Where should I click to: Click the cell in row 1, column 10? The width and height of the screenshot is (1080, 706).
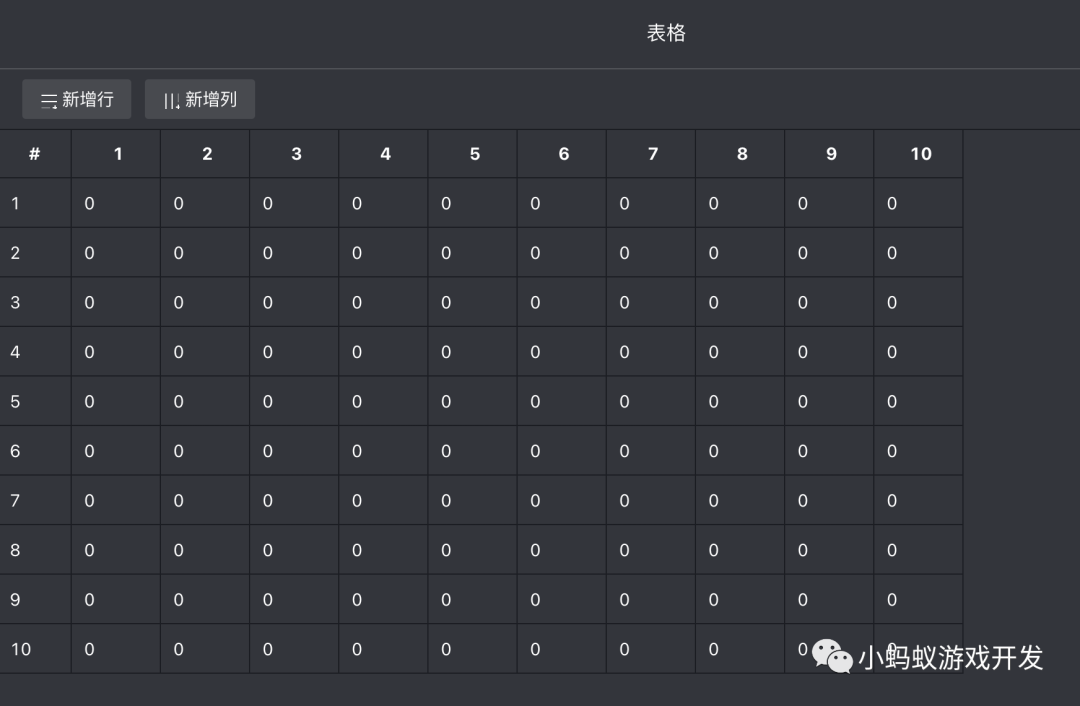pos(919,203)
